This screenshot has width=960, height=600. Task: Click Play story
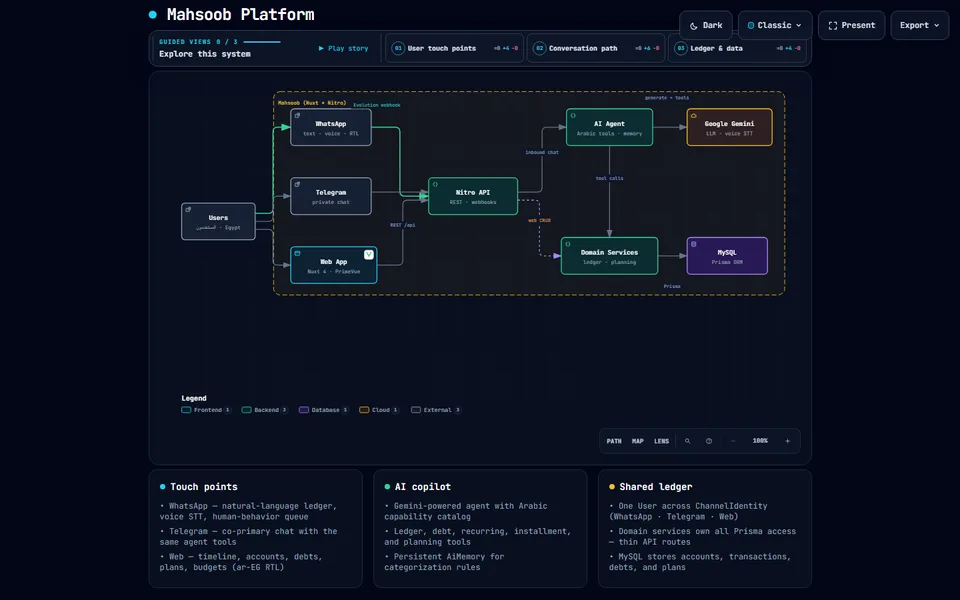[343, 48]
